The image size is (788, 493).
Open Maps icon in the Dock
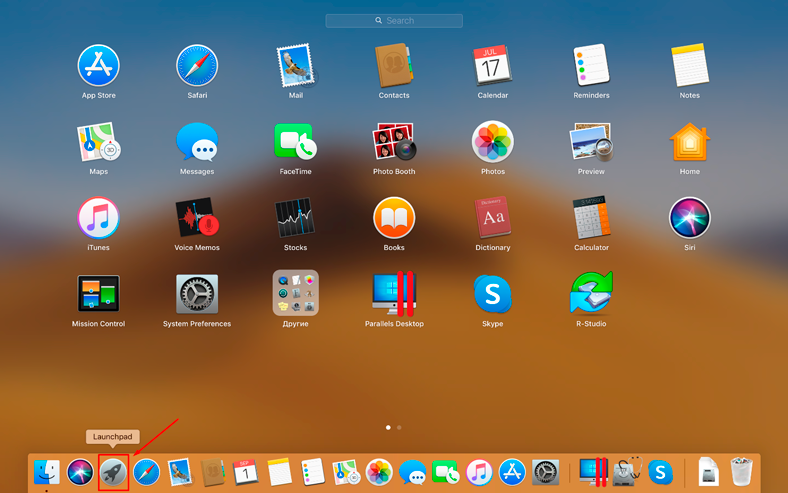345,472
